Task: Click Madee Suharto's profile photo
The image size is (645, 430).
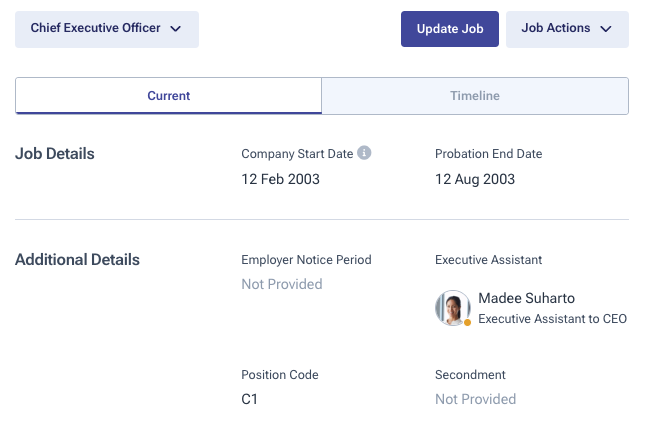Action: 453,308
